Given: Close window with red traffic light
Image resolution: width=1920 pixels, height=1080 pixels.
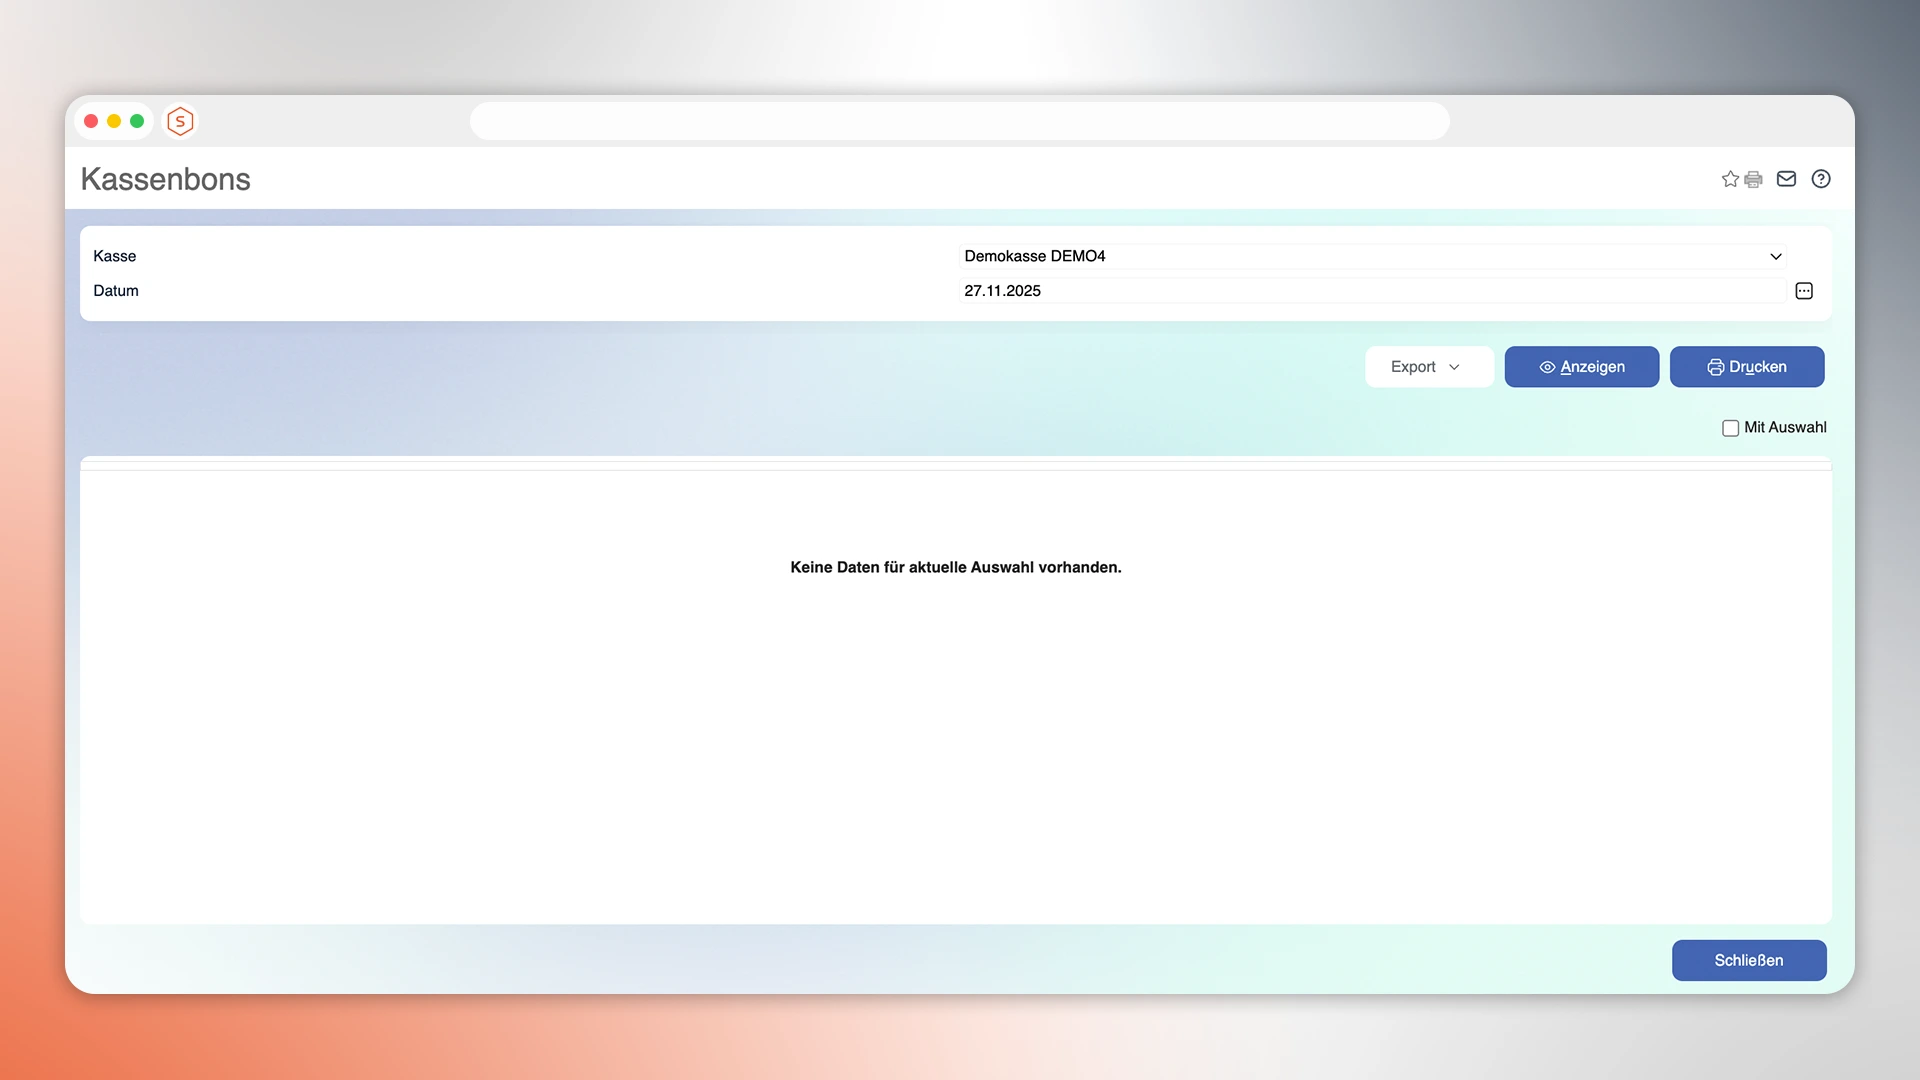Looking at the screenshot, I should [91, 121].
